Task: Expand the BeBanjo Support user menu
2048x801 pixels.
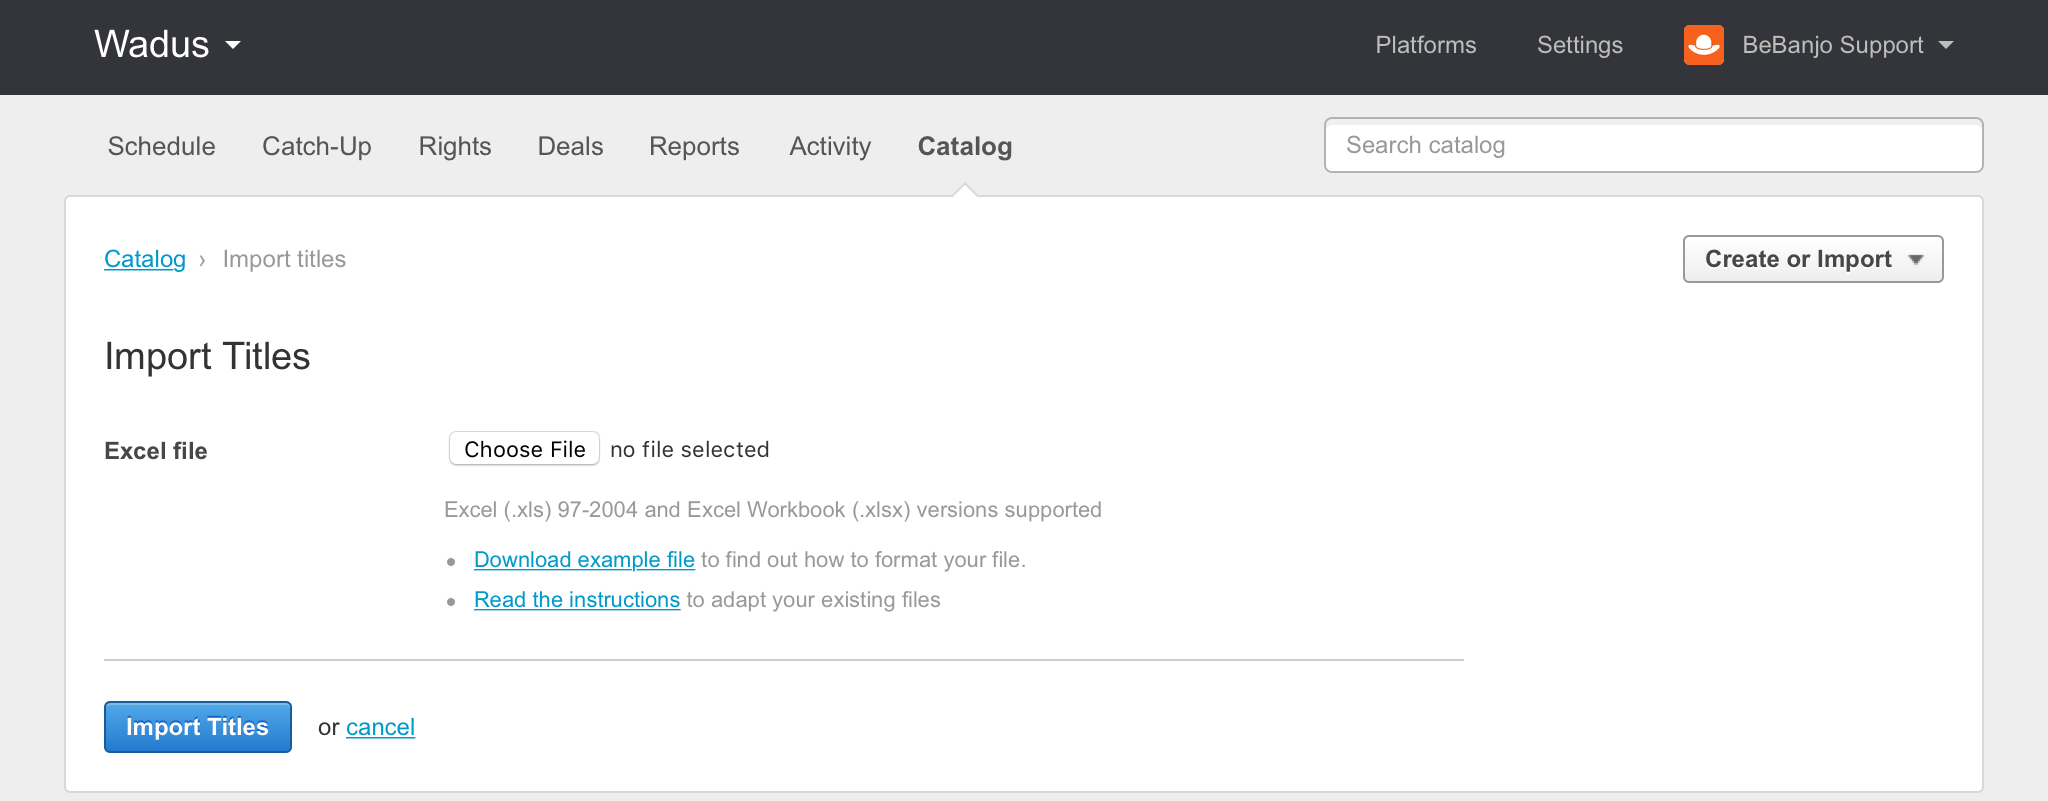Action: coord(1846,45)
